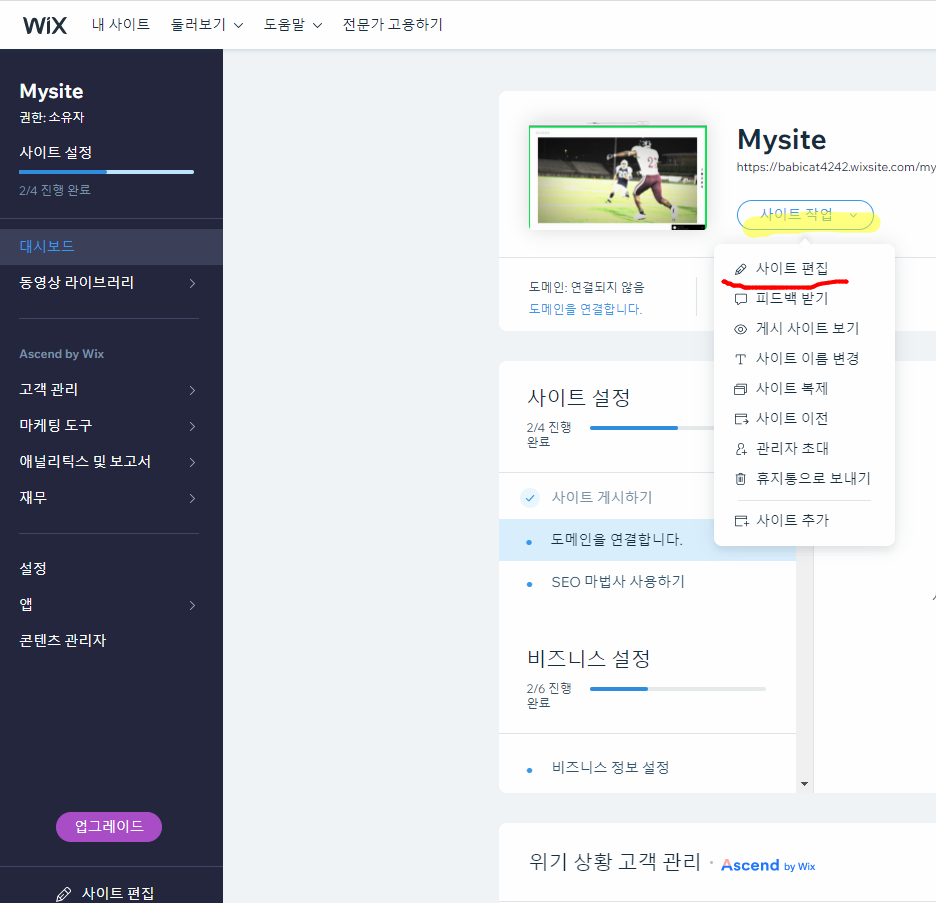Screen dimensions: 936x903
Task: Click speech bubble icon for 피드백 받기
Action: point(740,299)
